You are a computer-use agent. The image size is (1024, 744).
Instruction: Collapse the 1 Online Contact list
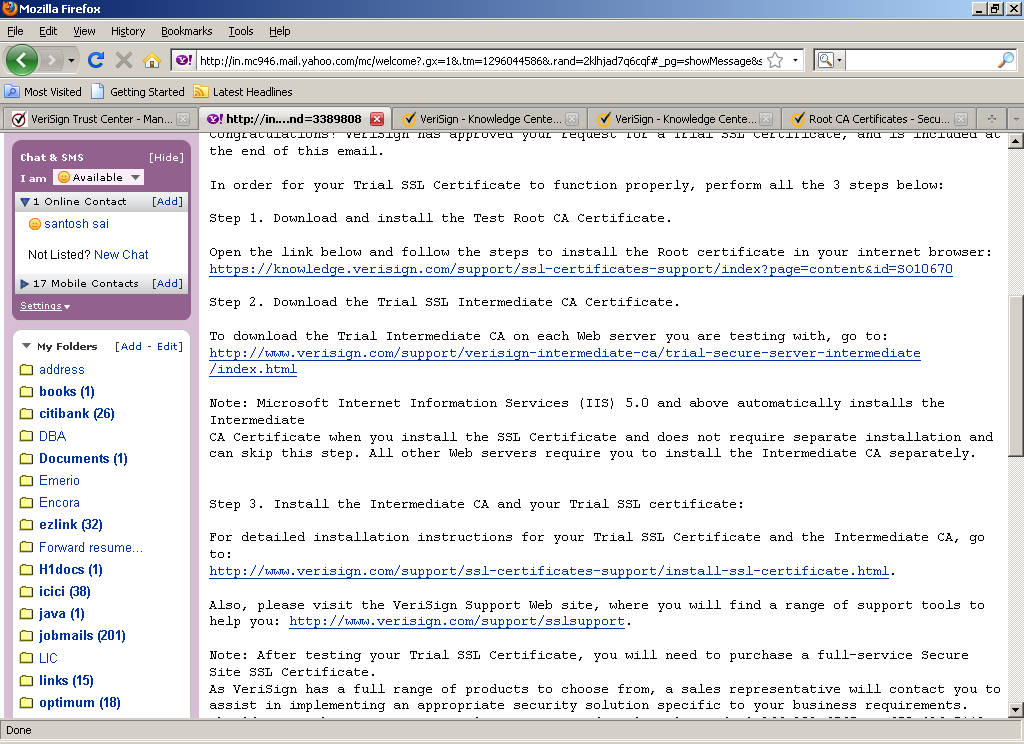pos(25,202)
